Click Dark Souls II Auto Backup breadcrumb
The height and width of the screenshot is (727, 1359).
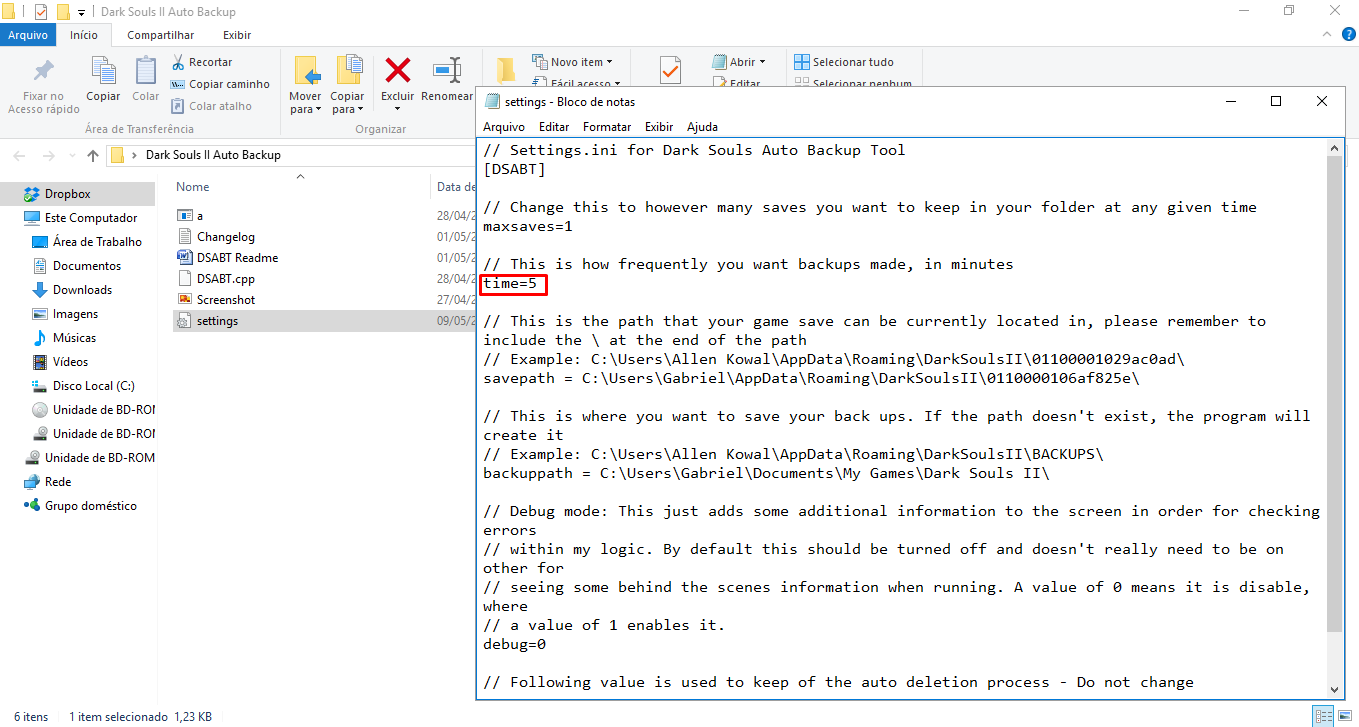[x=213, y=155]
